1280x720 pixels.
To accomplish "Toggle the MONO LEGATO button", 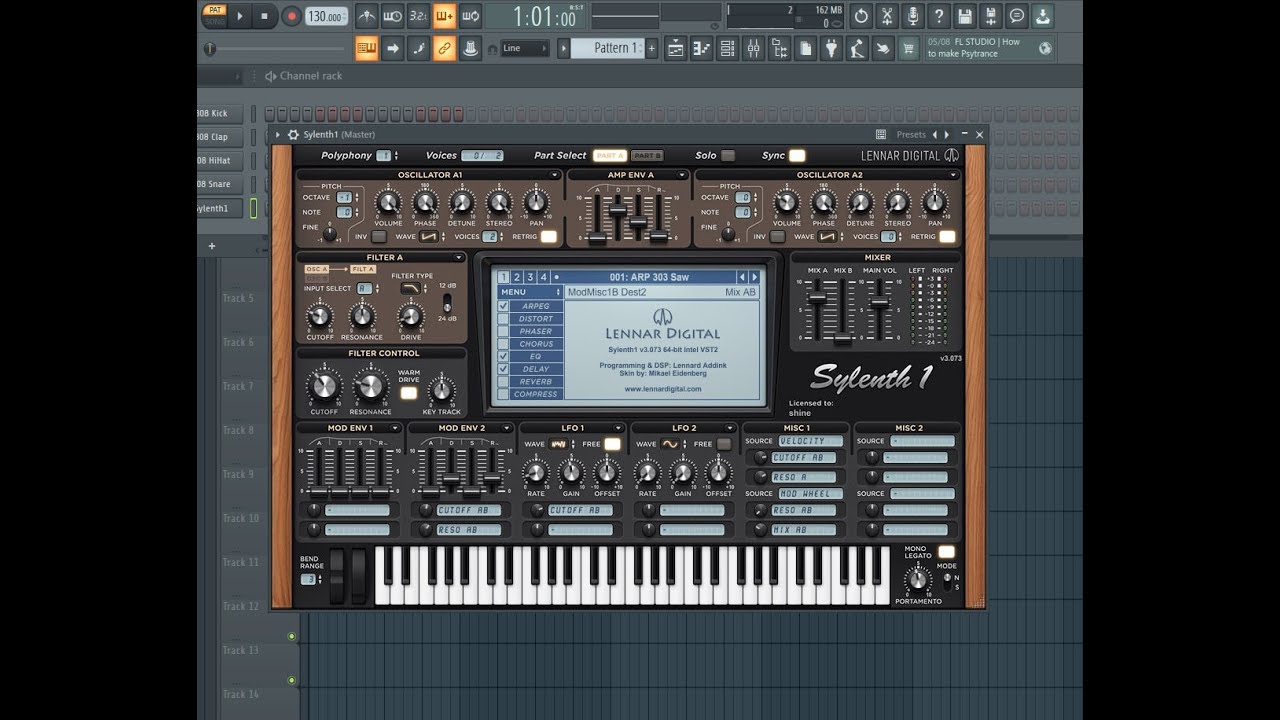I will 946,552.
